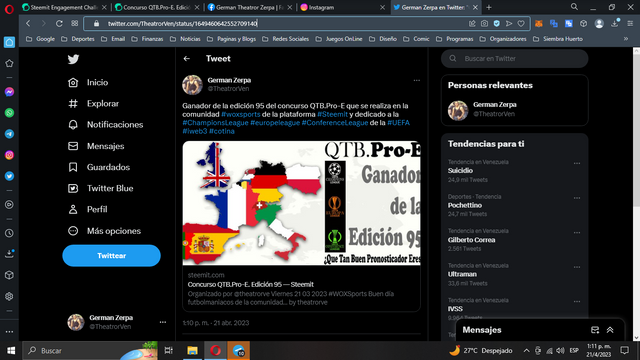Open options for Suicidio trend

(577, 163)
